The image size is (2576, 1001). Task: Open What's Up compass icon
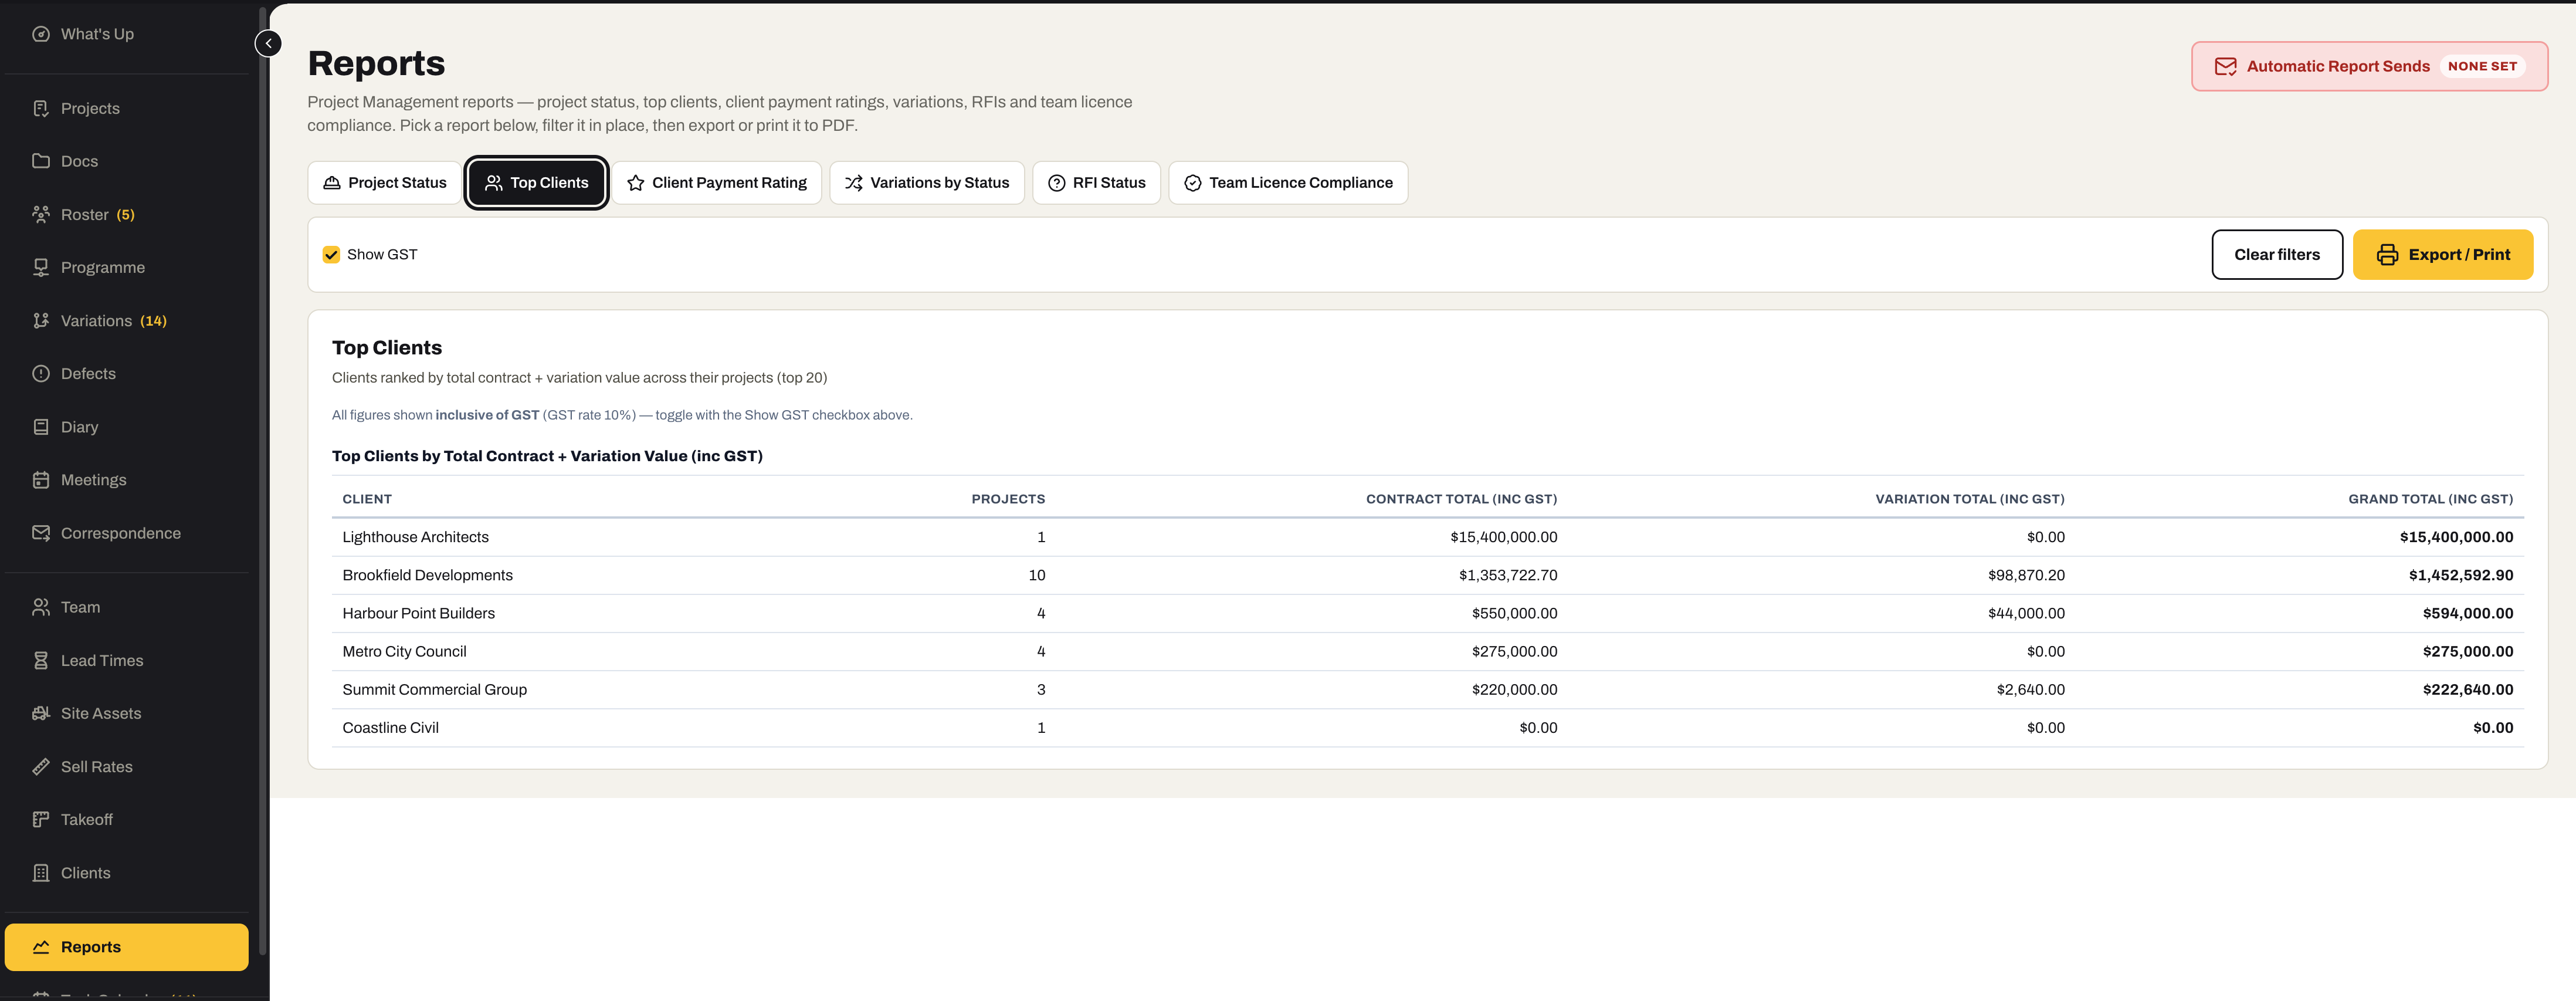[41, 34]
